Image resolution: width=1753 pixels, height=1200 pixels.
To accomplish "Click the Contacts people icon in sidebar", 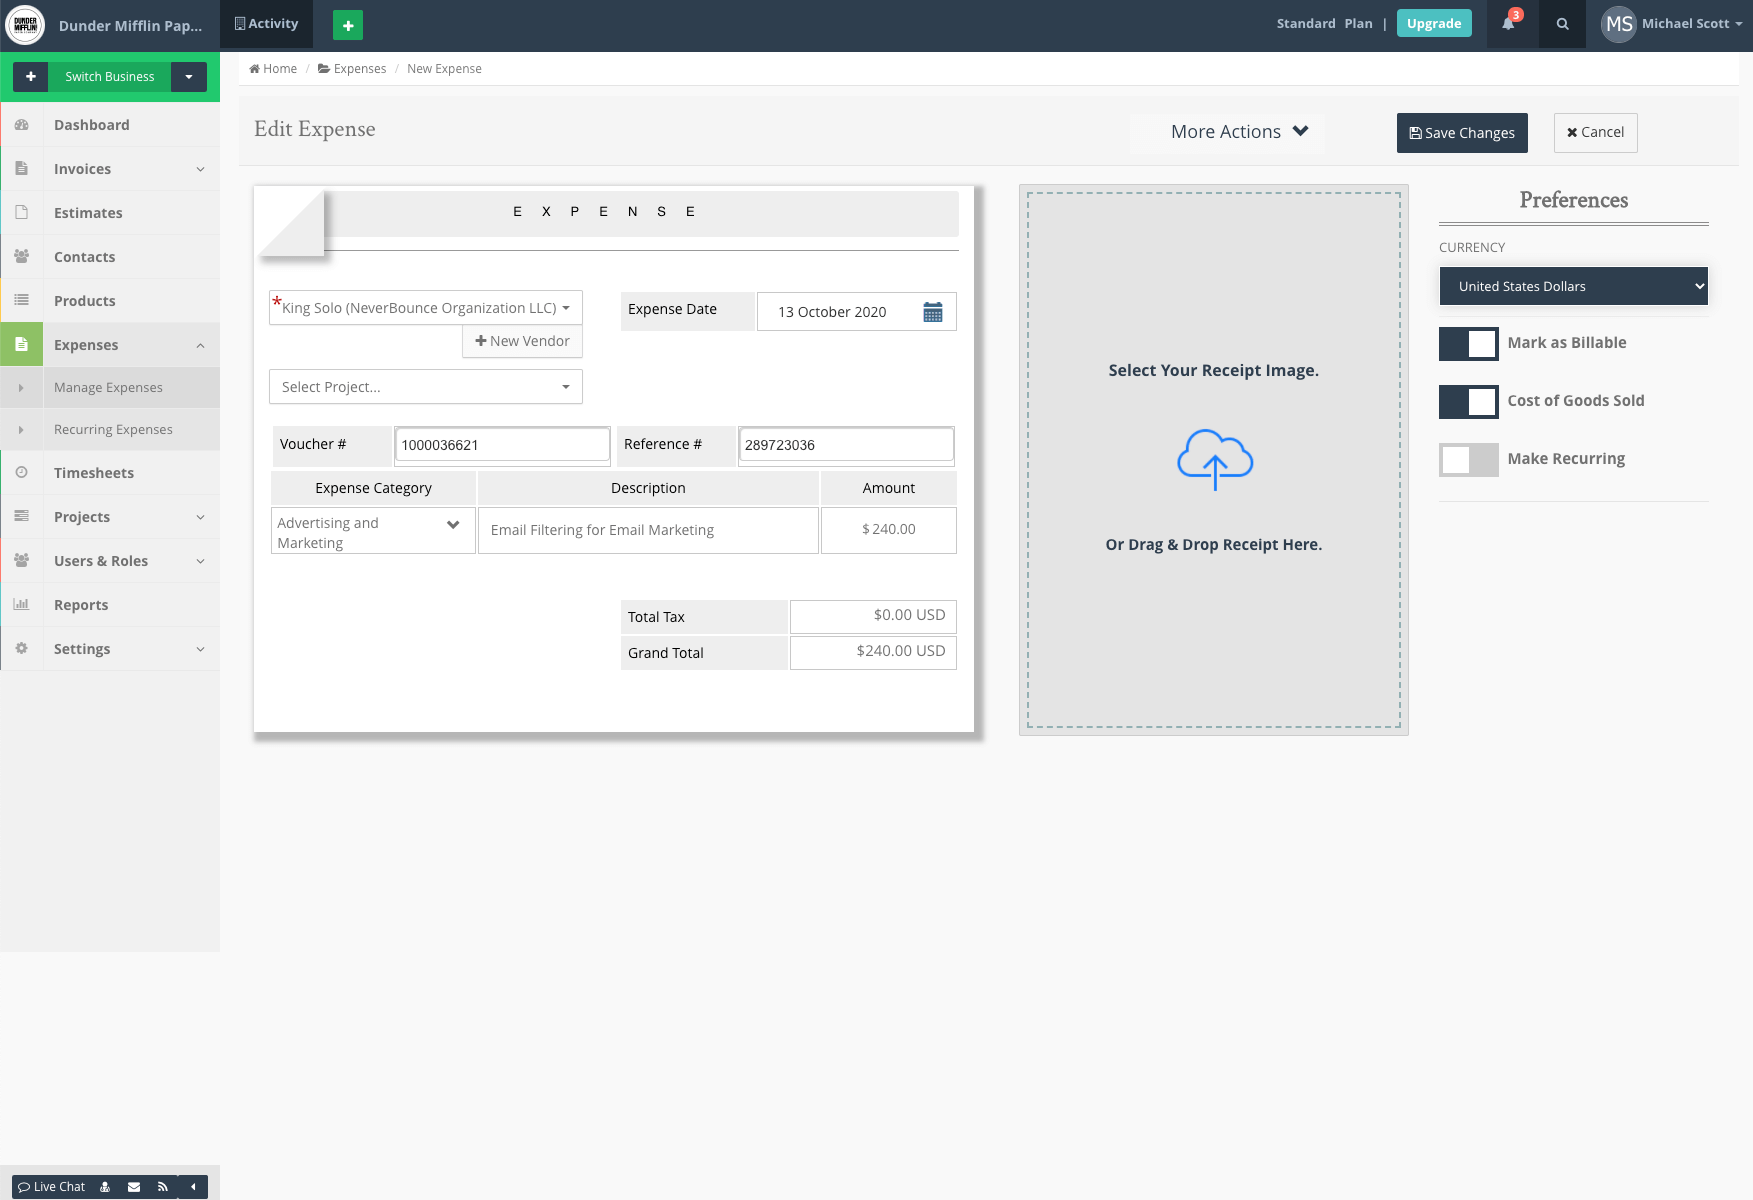I will point(22,257).
